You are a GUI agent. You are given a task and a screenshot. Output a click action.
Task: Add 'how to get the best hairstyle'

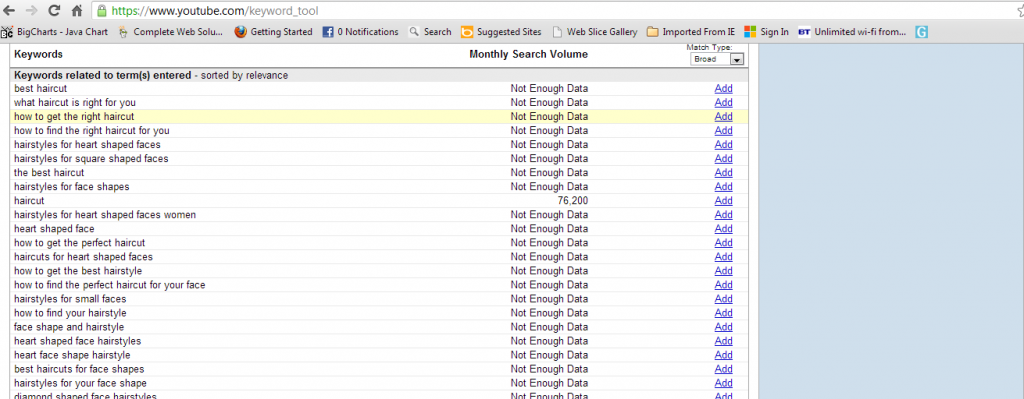[x=724, y=271]
